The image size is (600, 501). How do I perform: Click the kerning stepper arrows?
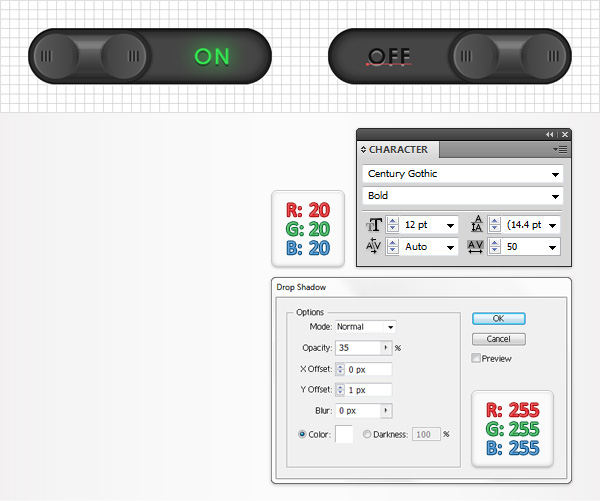click(x=393, y=246)
